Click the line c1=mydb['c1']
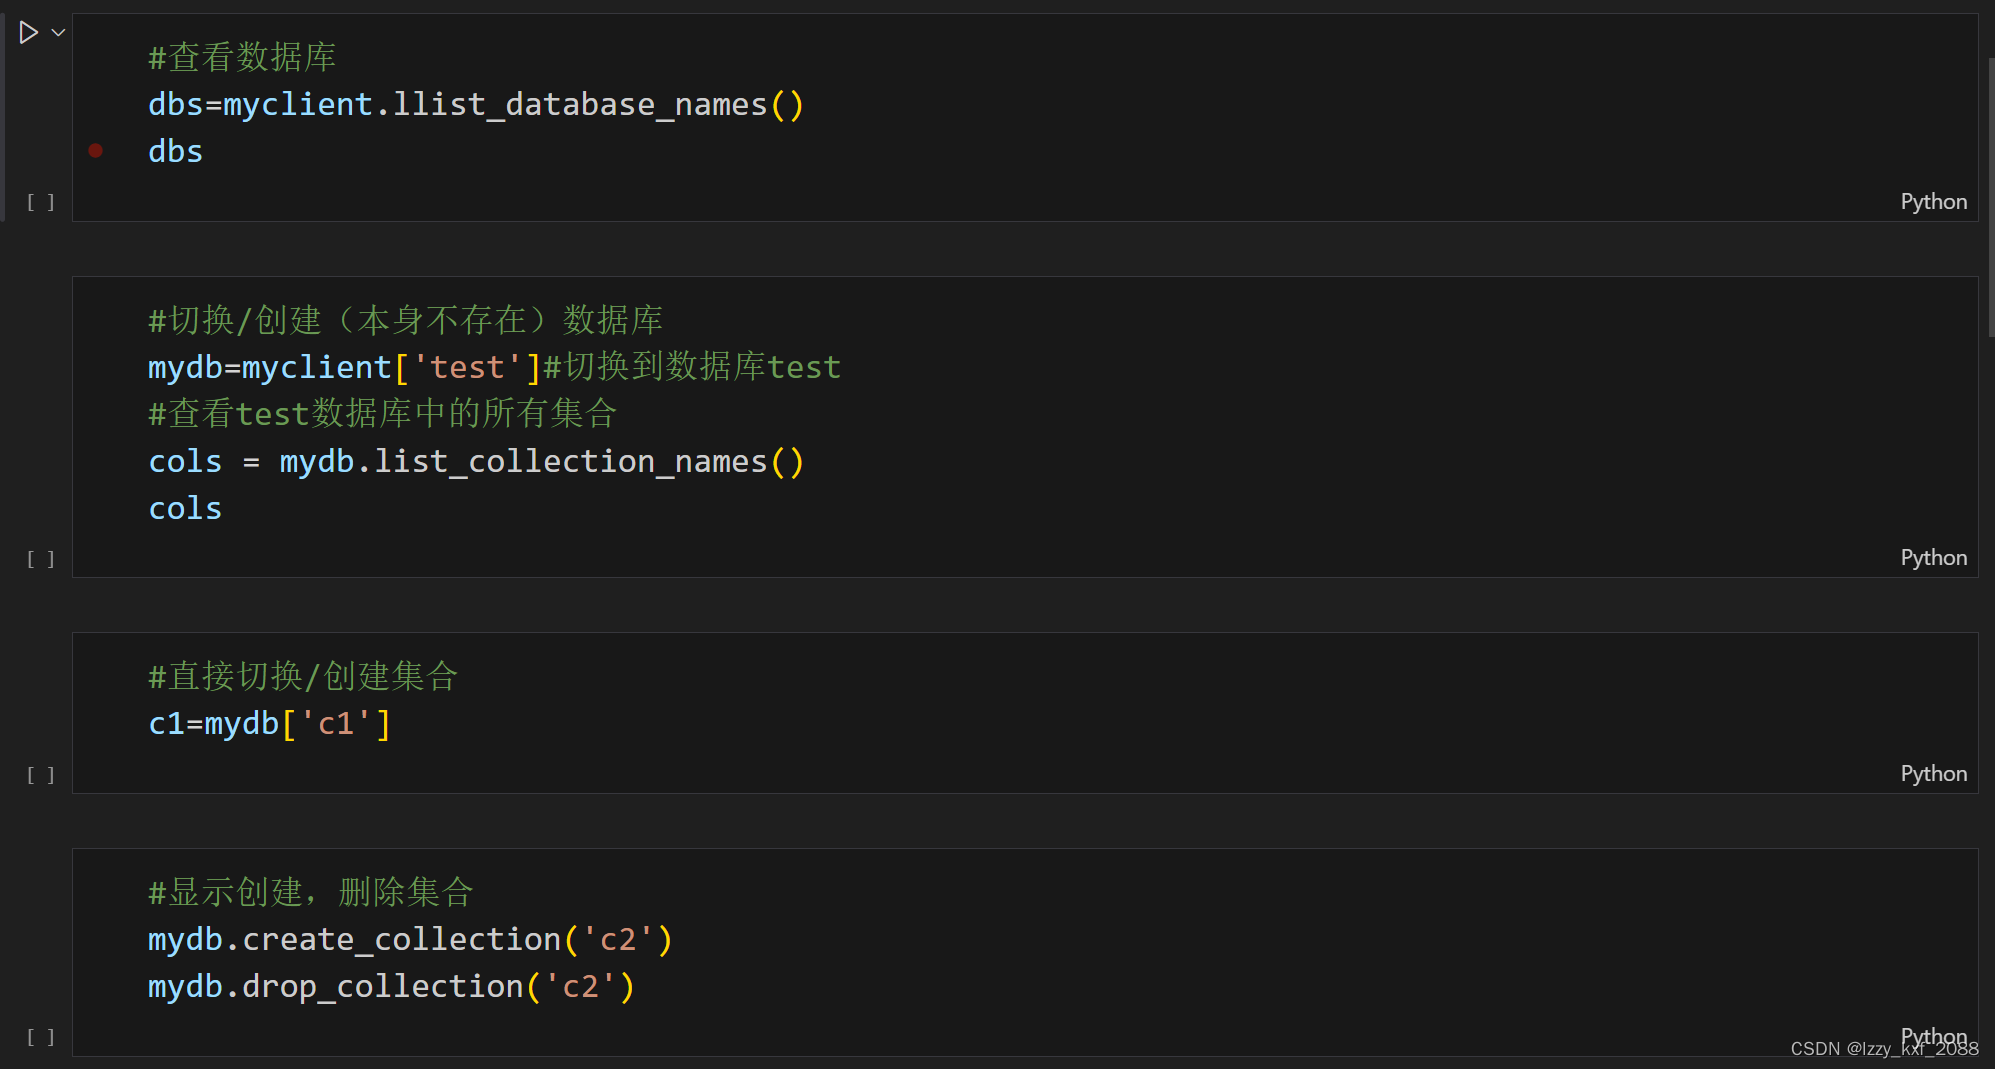The width and height of the screenshot is (1995, 1069). tap(270, 723)
